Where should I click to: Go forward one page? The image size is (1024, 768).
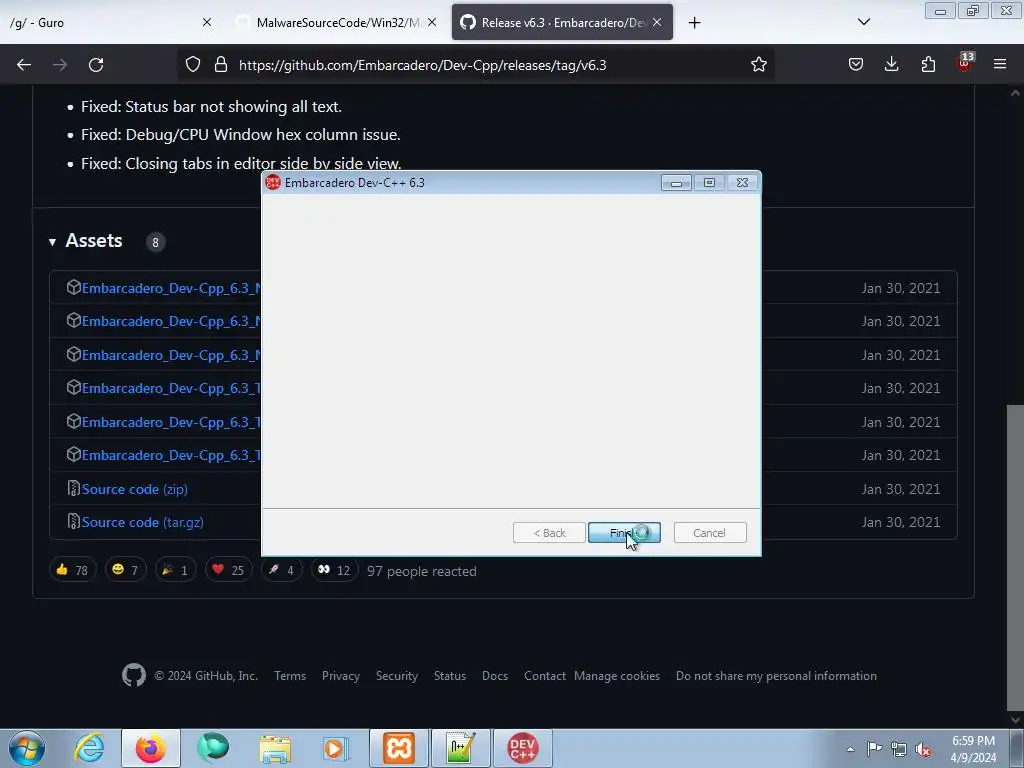(x=60, y=65)
